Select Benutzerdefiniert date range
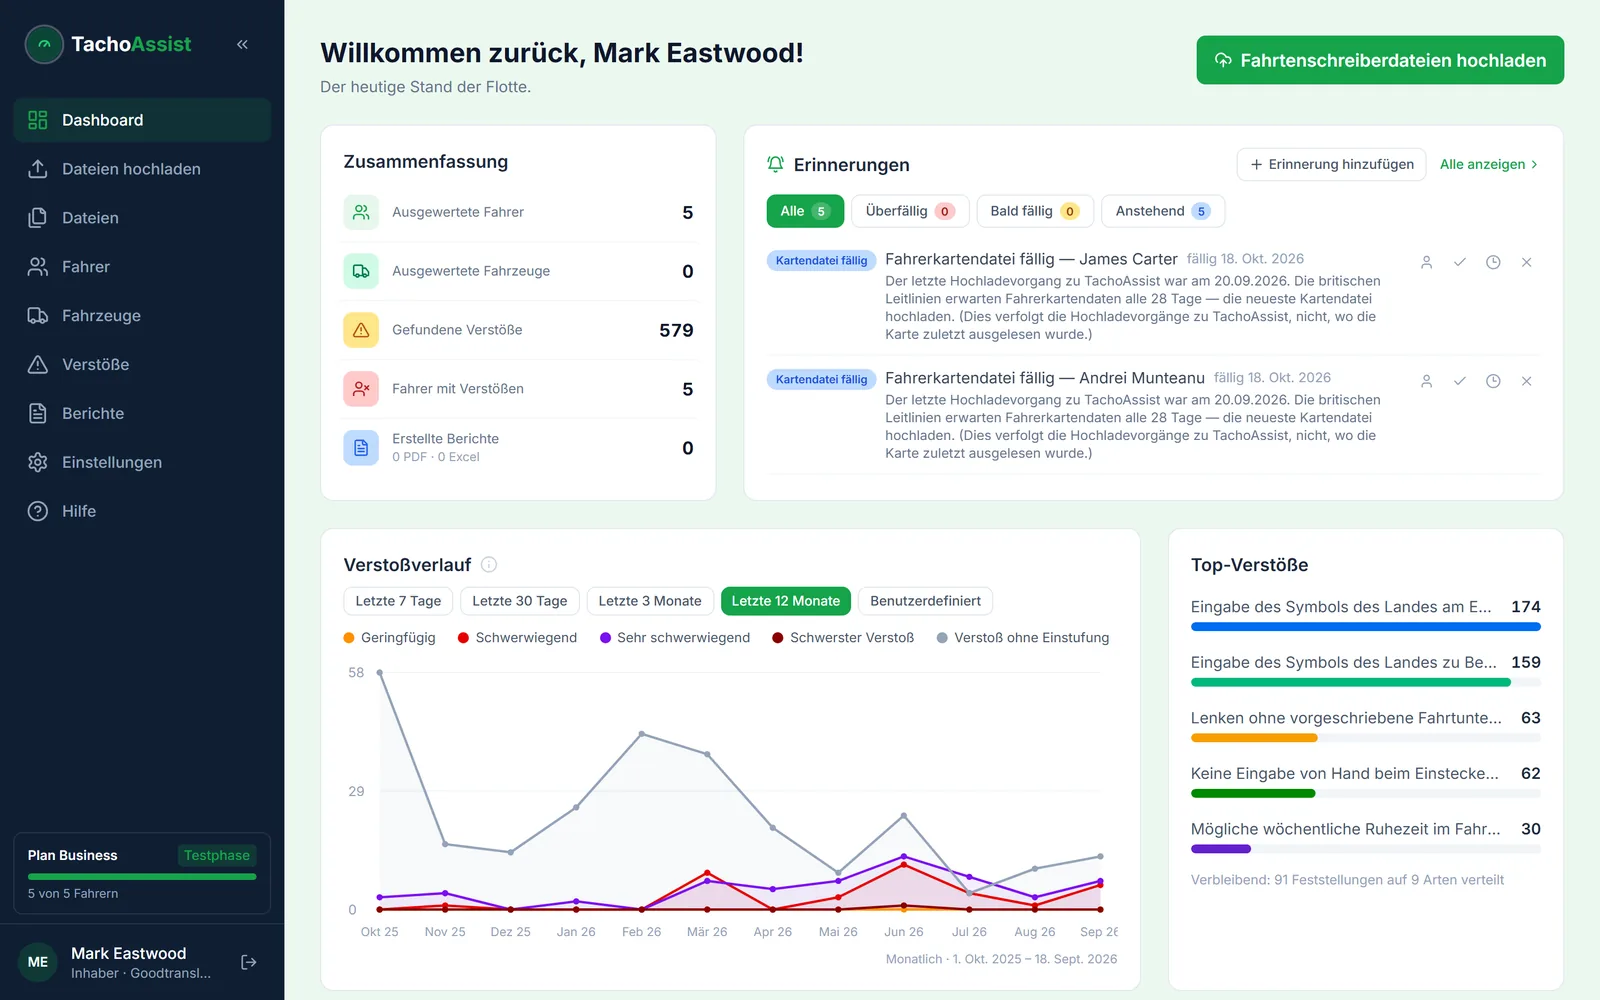 pos(925,601)
